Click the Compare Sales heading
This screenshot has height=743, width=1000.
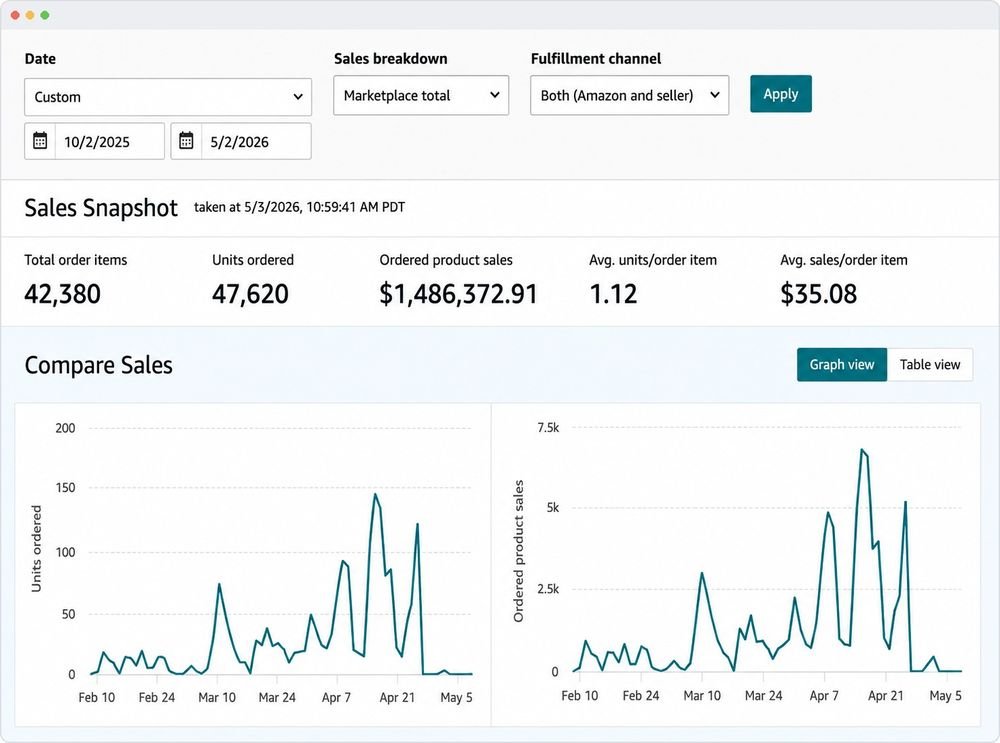coord(98,365)
